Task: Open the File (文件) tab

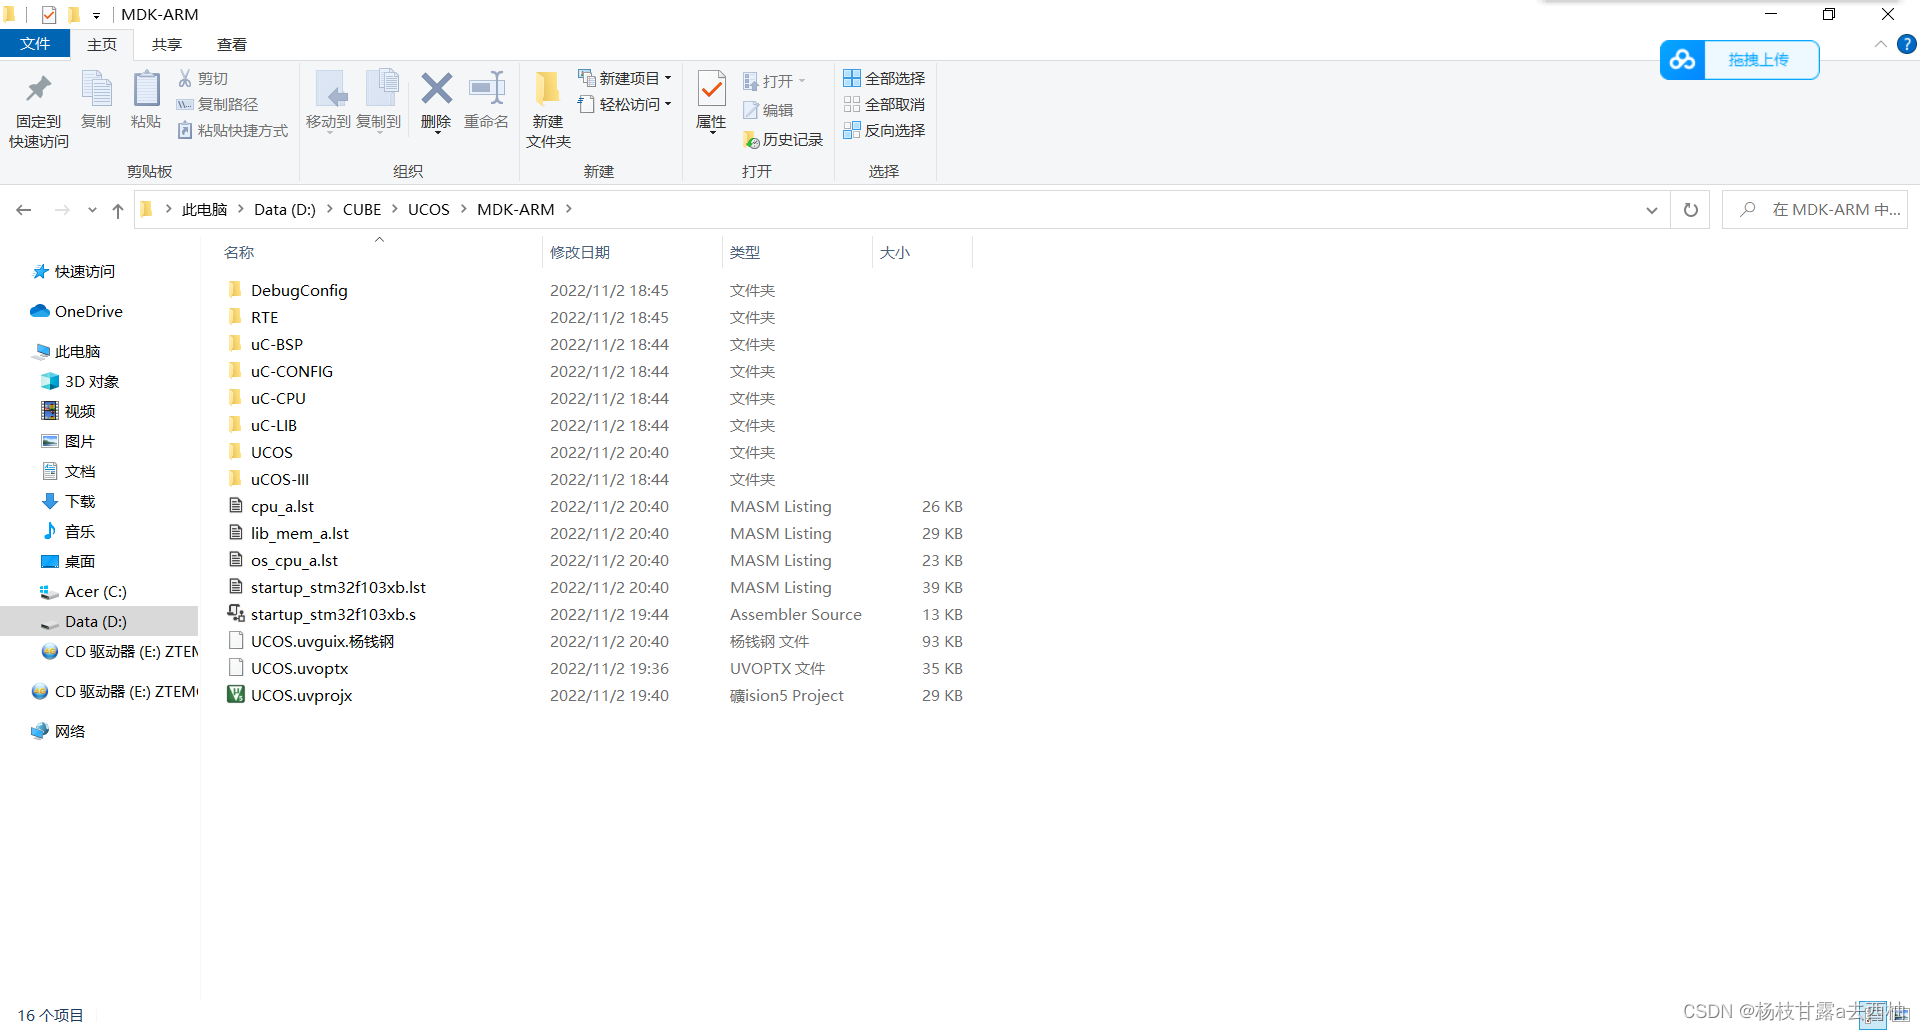Action: tap(35, 44)
